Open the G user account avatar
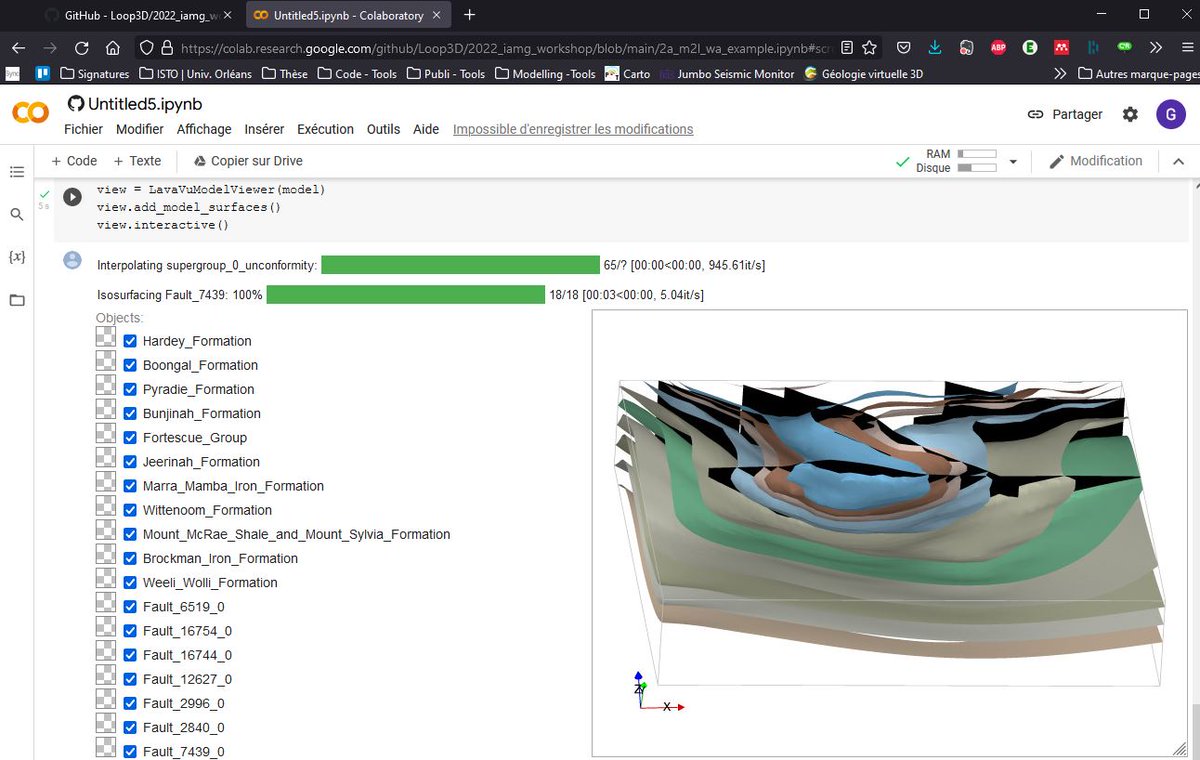 point(1171,114)
